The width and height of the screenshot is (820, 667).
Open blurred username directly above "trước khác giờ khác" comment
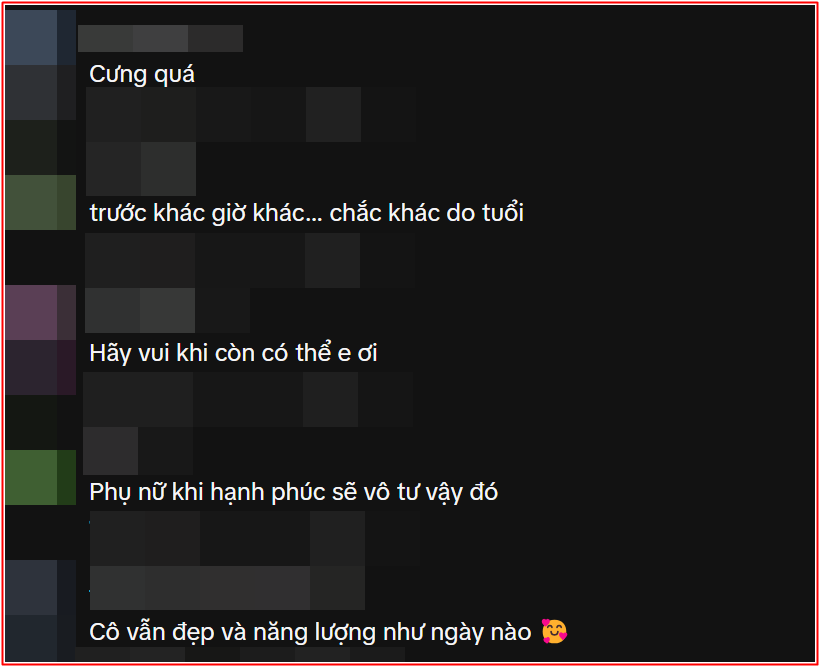tap(141, 168)
